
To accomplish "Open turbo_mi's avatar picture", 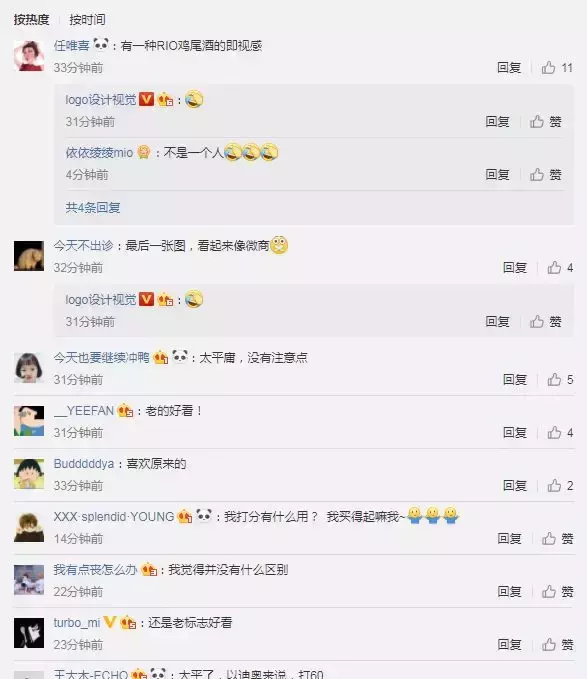I will point(29,633).
